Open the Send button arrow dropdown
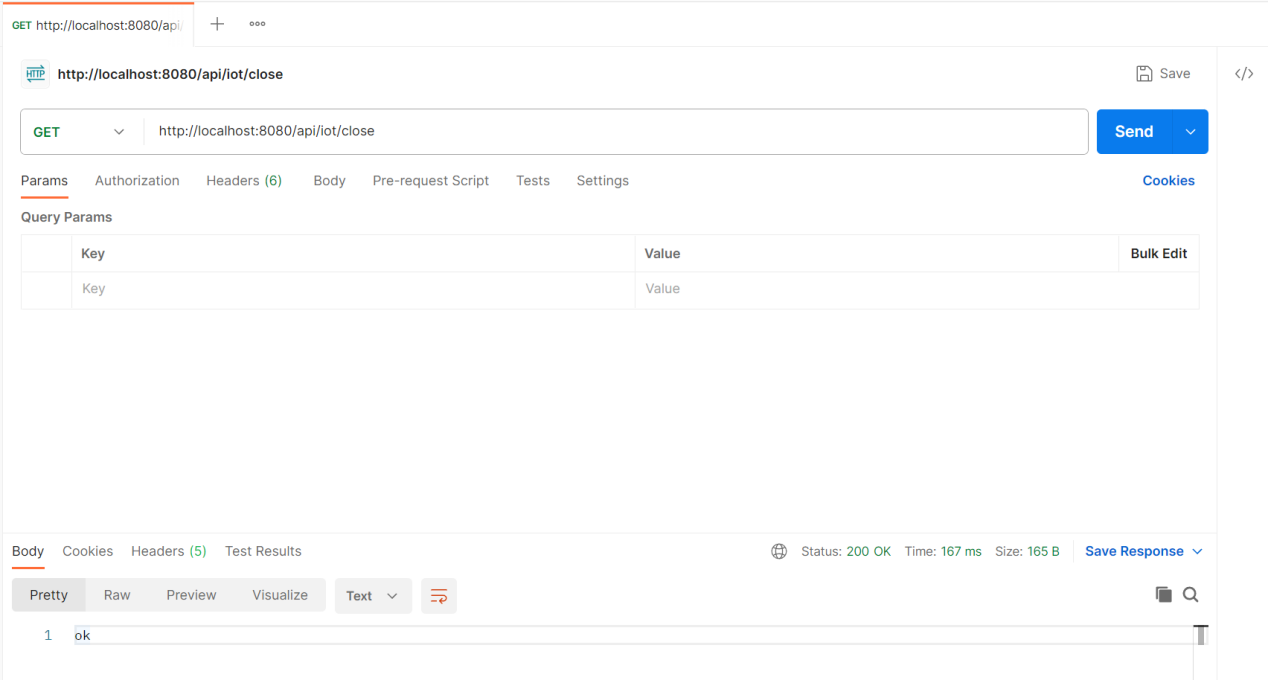The image size is (1268, 680). click(x=1190, y=132)
